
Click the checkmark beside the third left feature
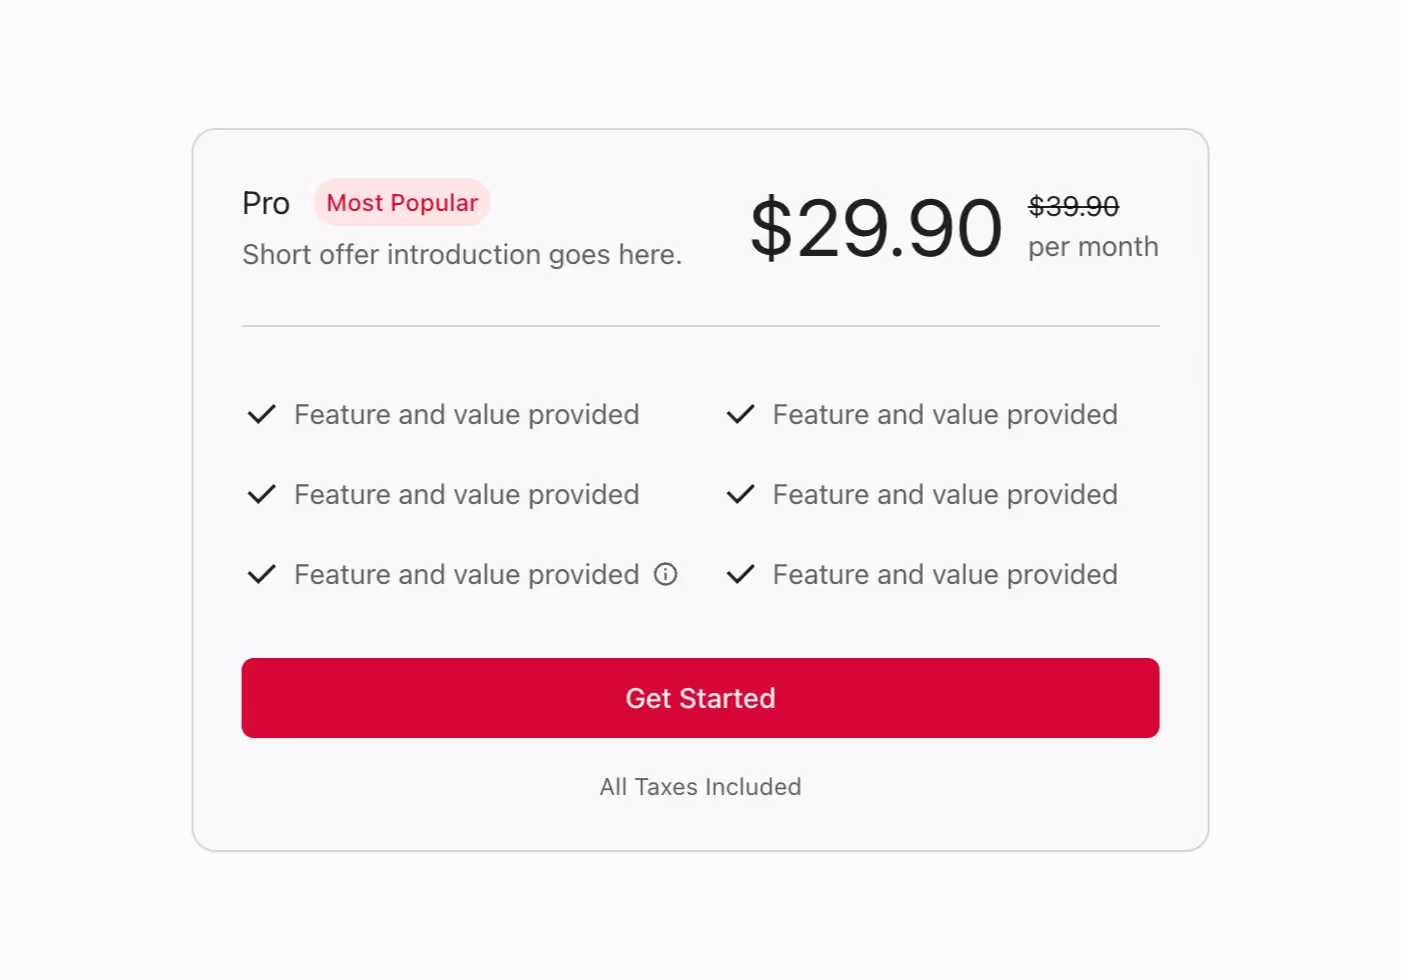click(261, 574)
